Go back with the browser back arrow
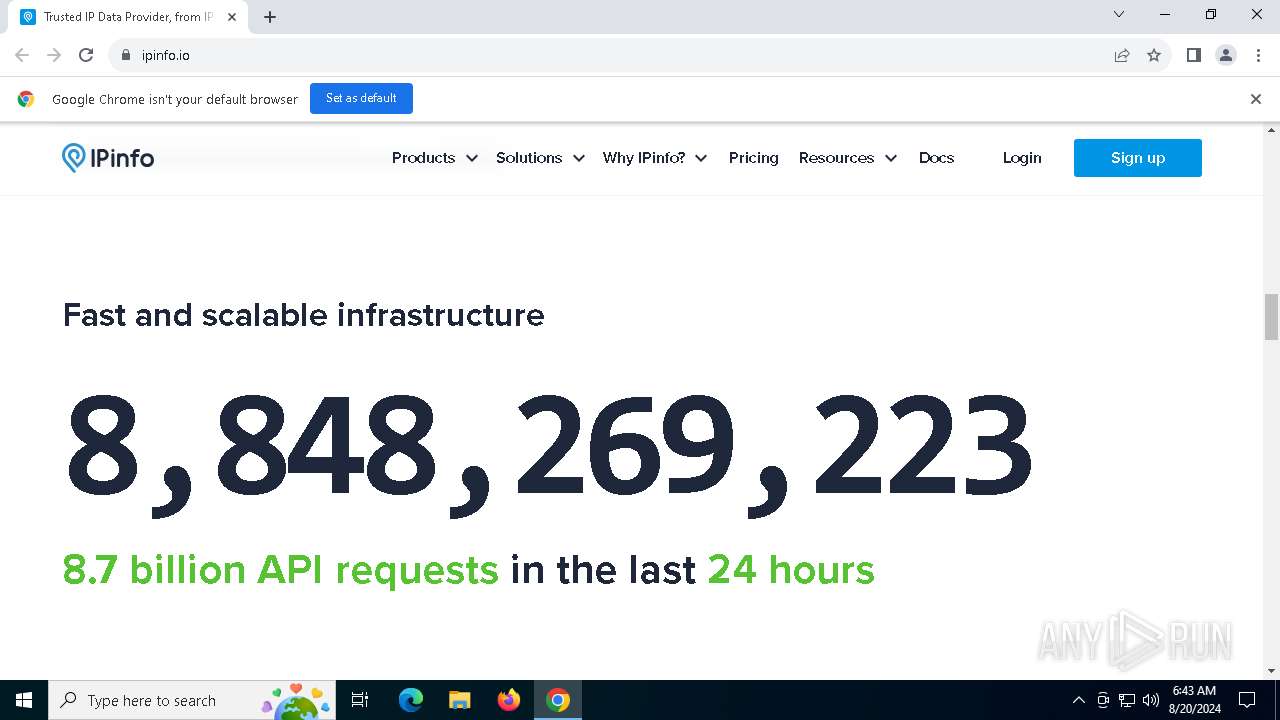Screen dimensions: 1280x720 [x=22, y=55]
